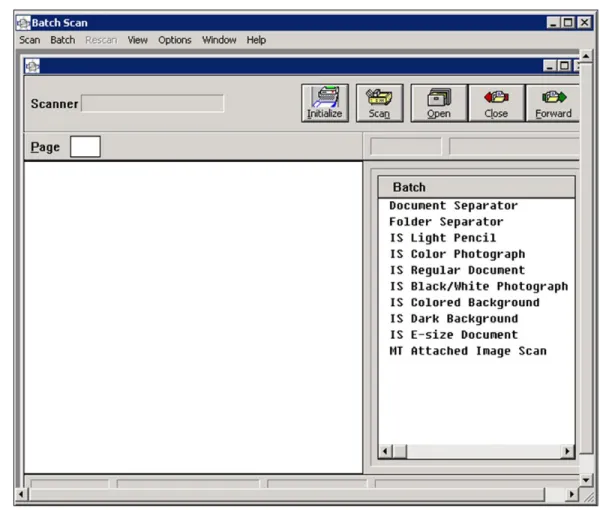Click the main window horizontal scroll thumb
600x510 pixels.
(x=287, y=494)
